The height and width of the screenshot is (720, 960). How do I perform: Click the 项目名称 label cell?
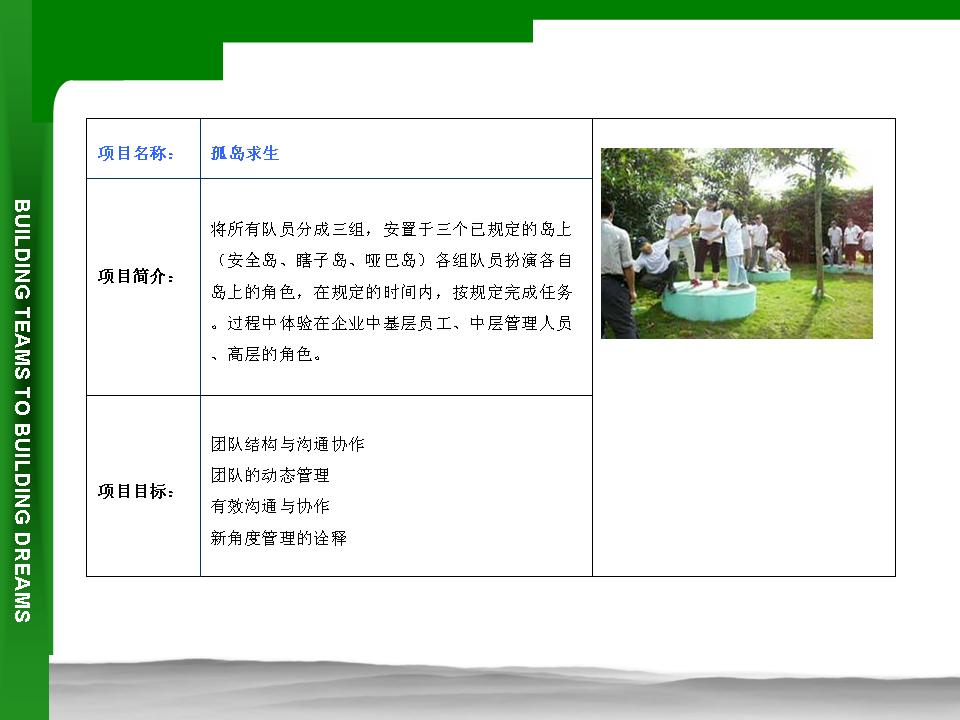point(137,153)
